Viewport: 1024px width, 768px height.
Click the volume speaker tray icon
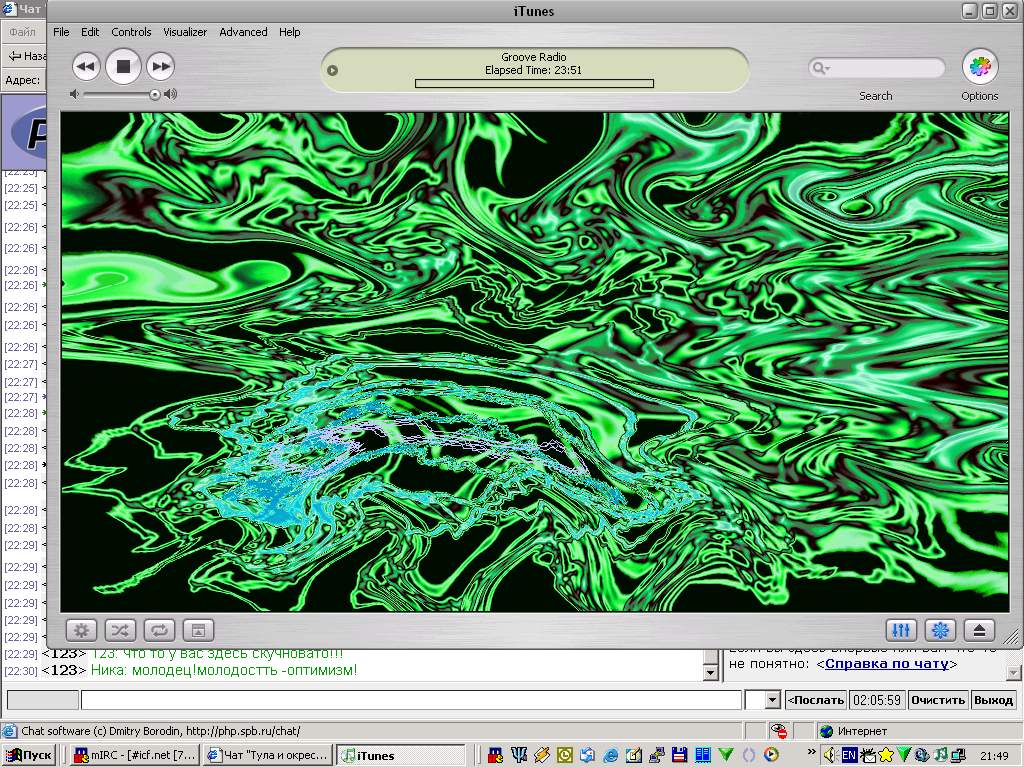point(831,756)
